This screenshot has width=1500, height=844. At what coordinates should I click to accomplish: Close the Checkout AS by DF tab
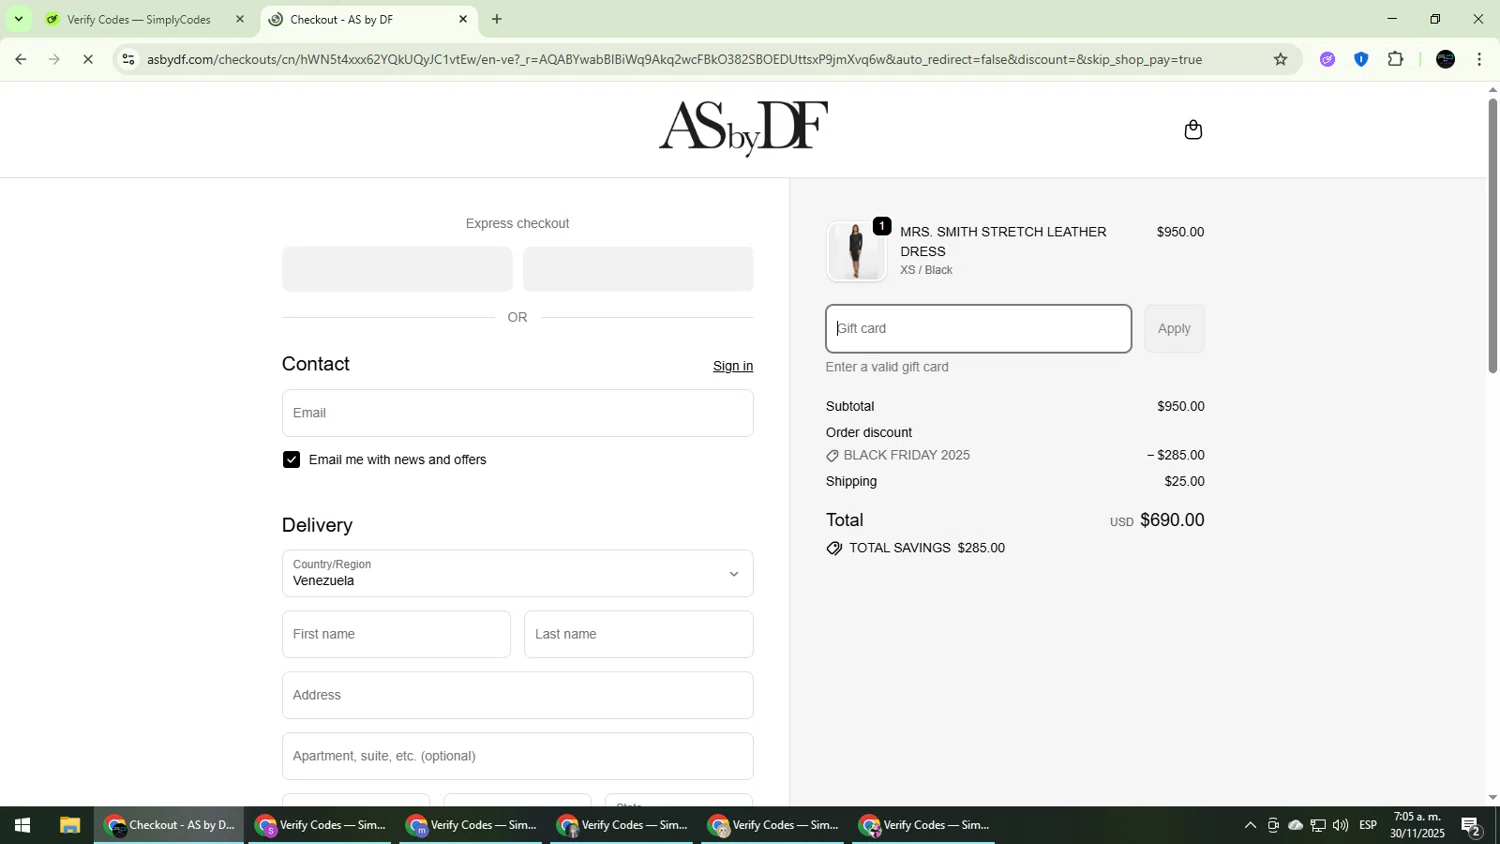[463, 19]
